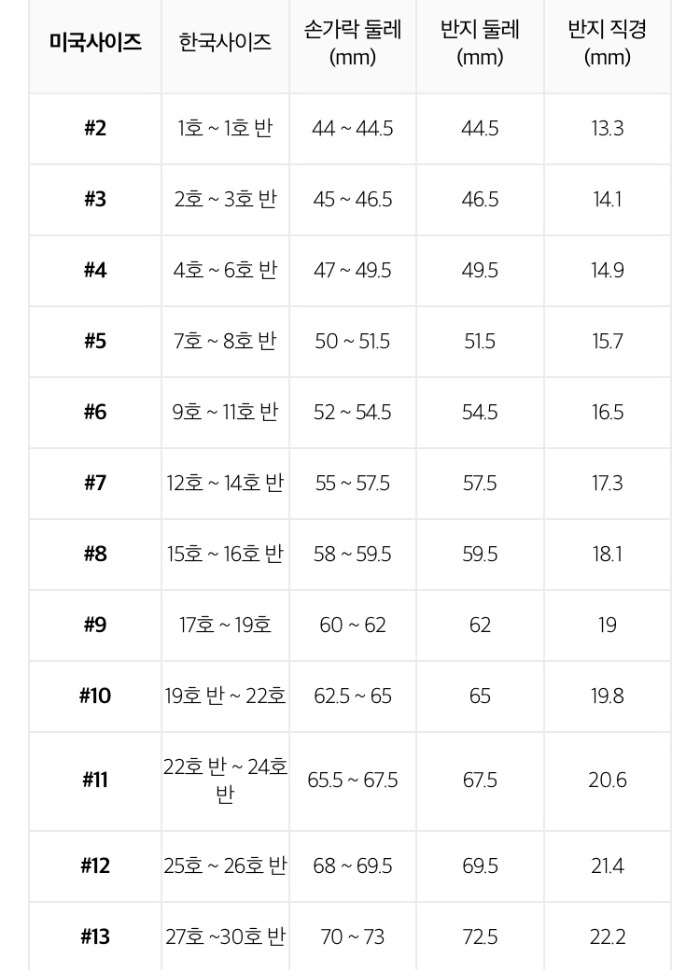Image resolution: width=700 pixels, height=970 pixels.
Task: Click finger circumference 55 ~ 57.5
Action: [352, 483]
